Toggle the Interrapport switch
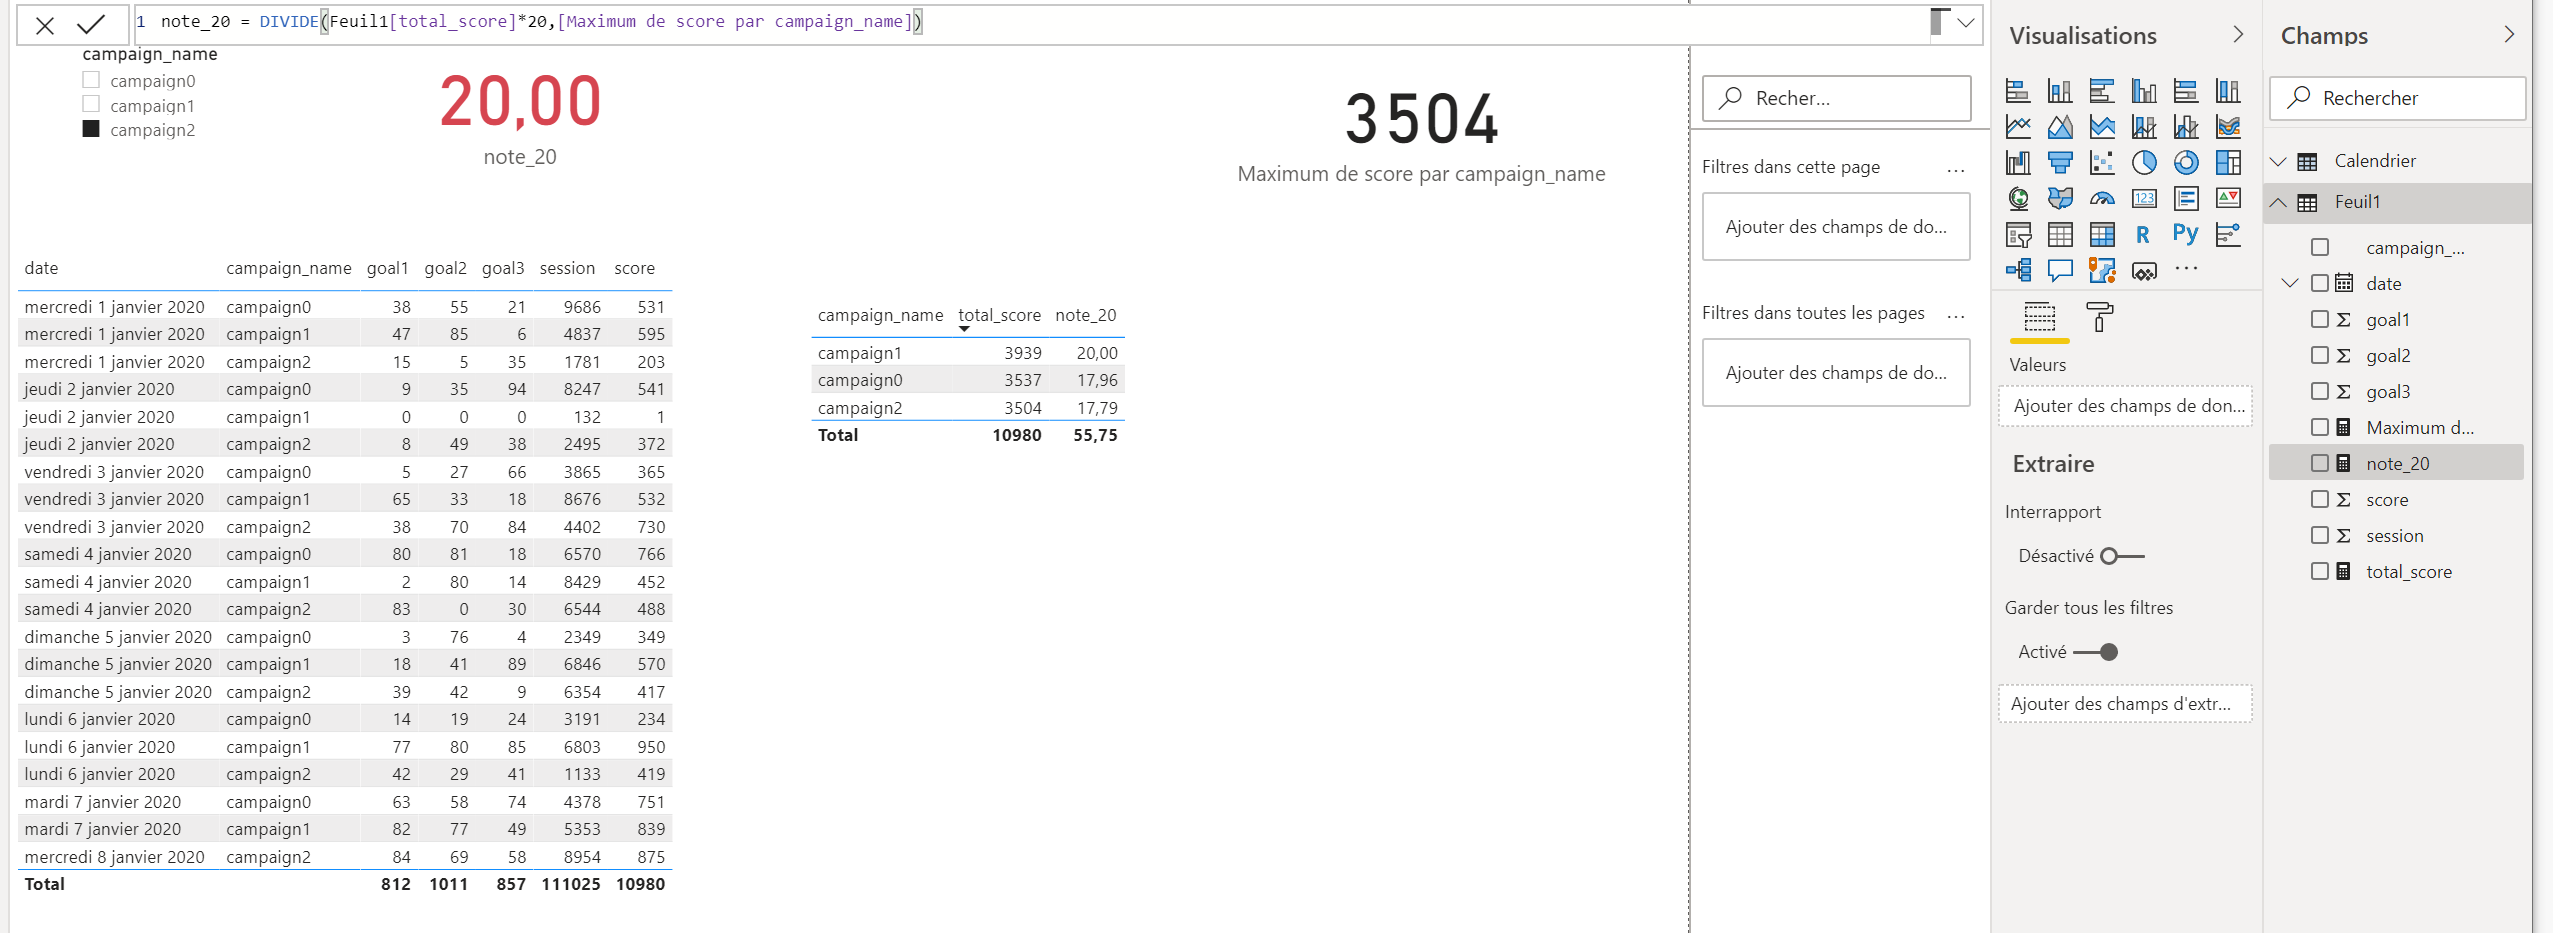Image resolution: width=2553 pixels, height=933 pixels. pyautogui.click(x=2122, y=556)
